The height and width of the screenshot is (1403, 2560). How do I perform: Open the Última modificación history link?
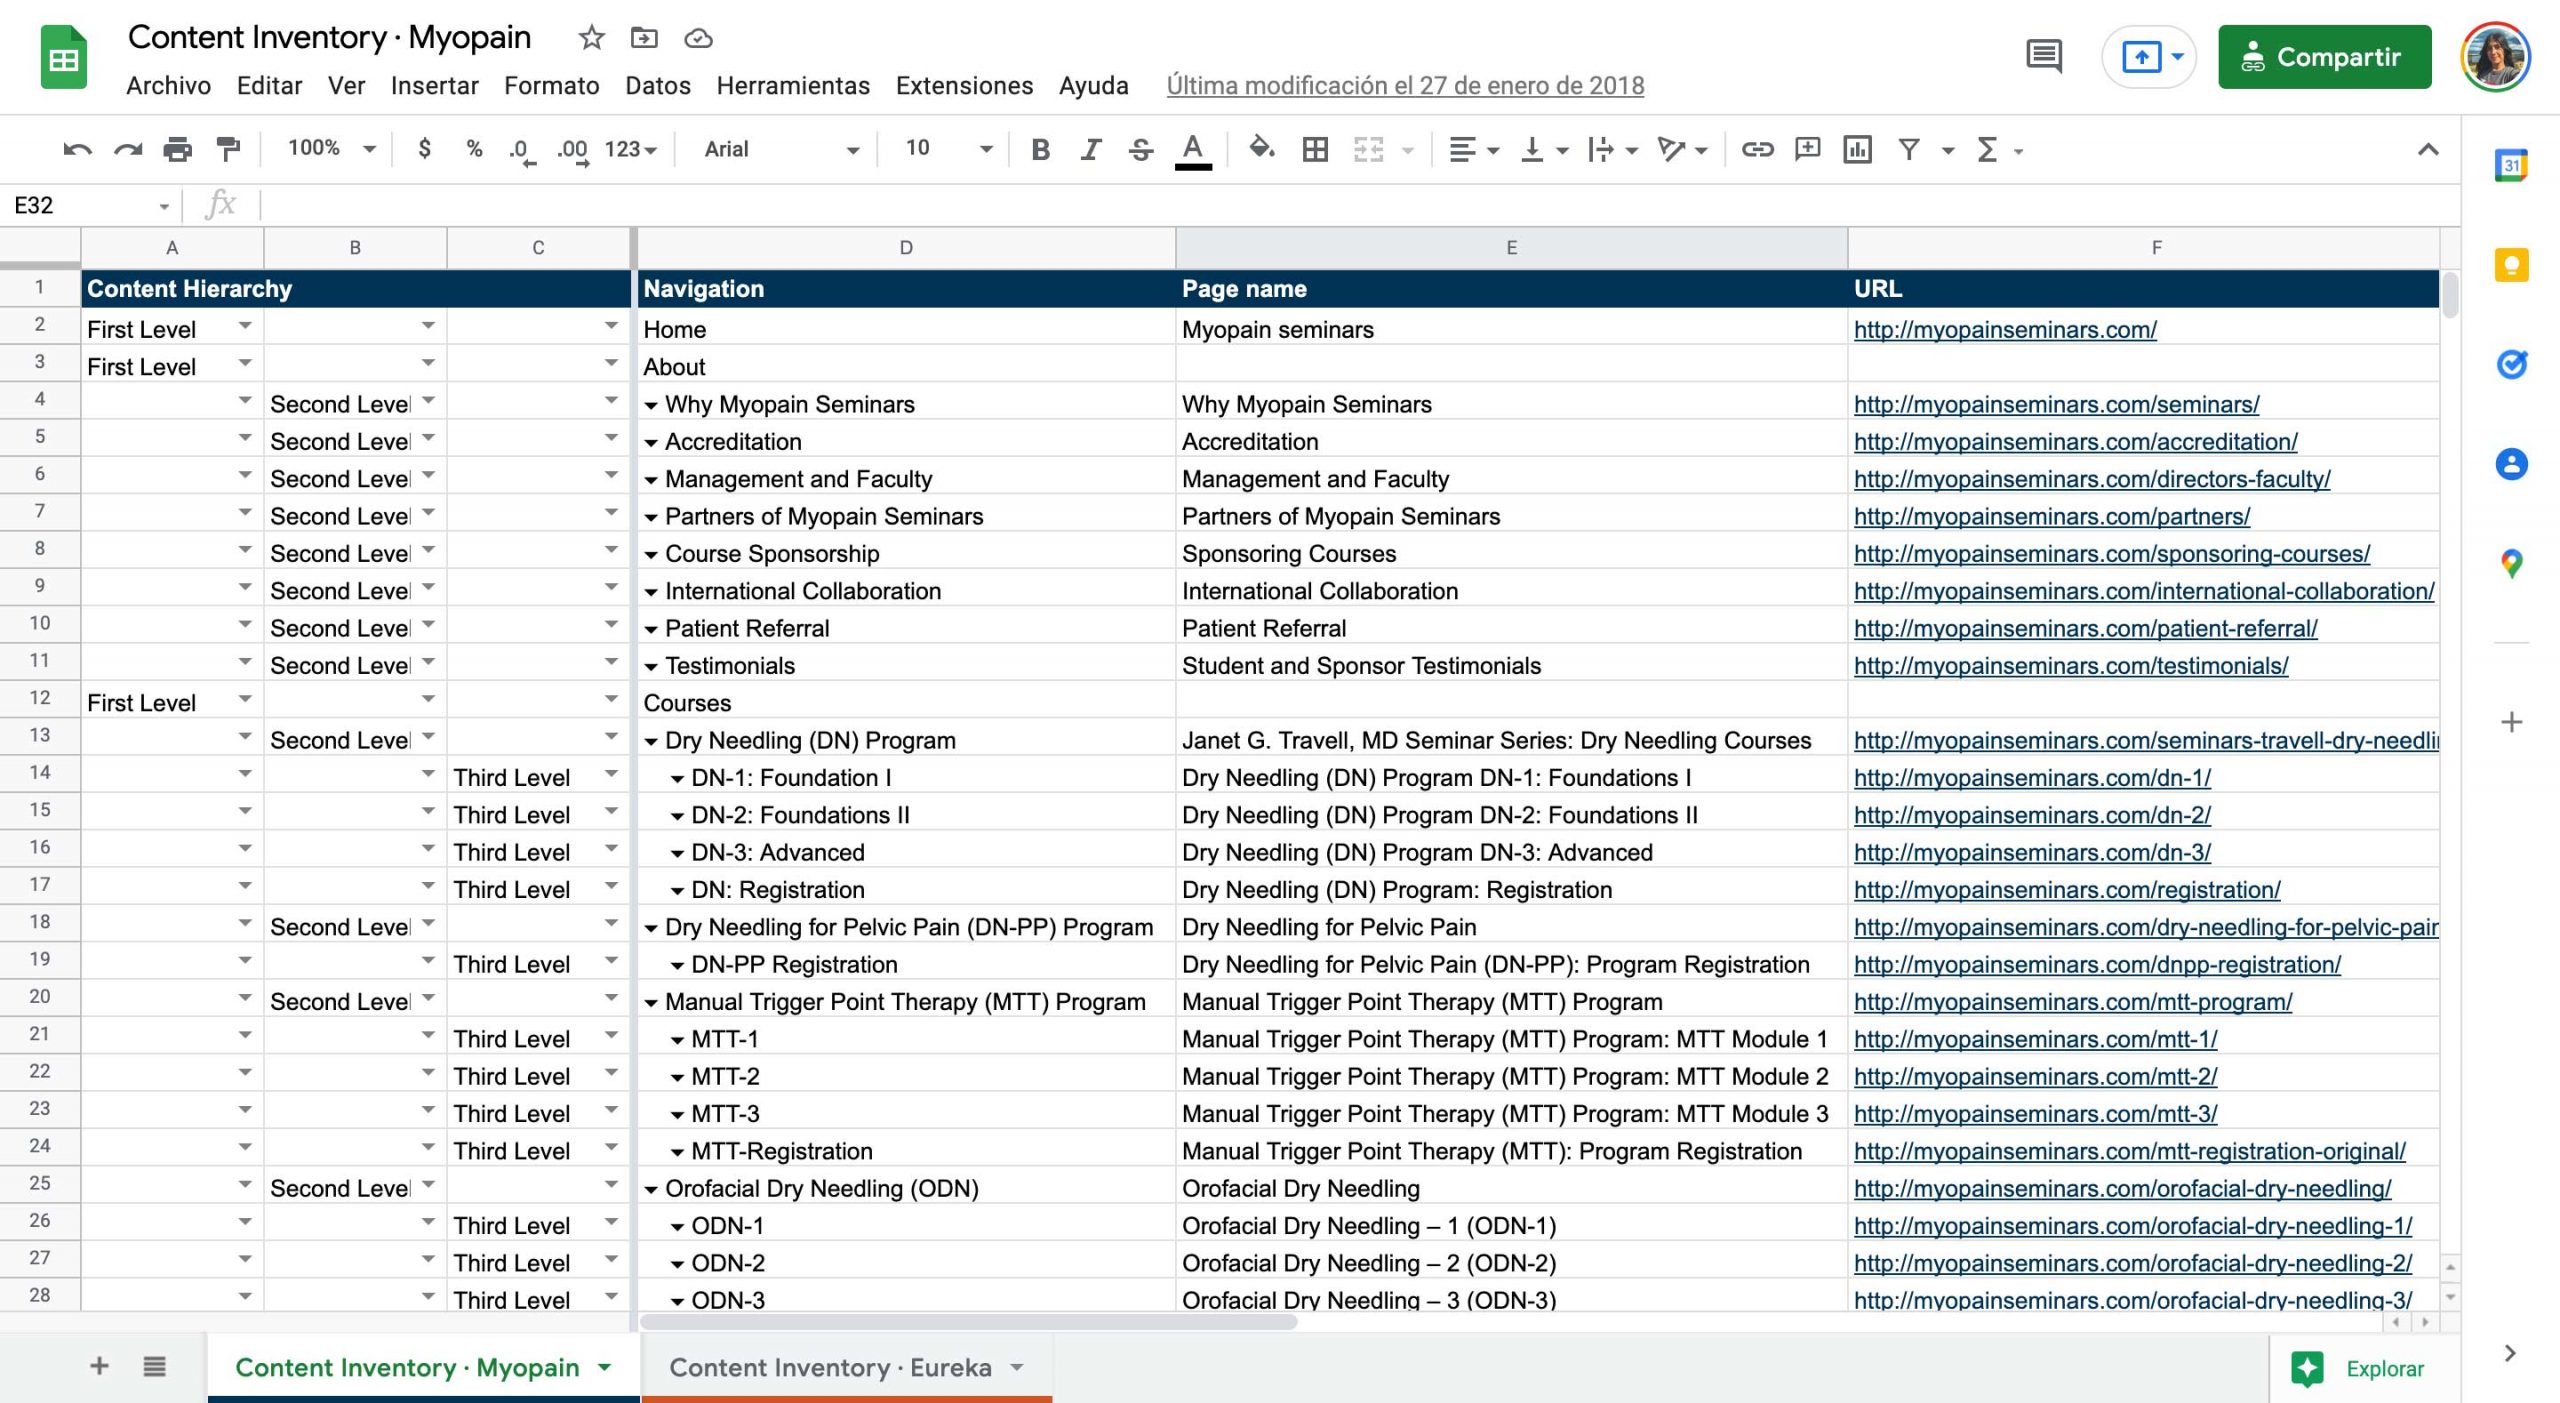tap(1405, 86)
